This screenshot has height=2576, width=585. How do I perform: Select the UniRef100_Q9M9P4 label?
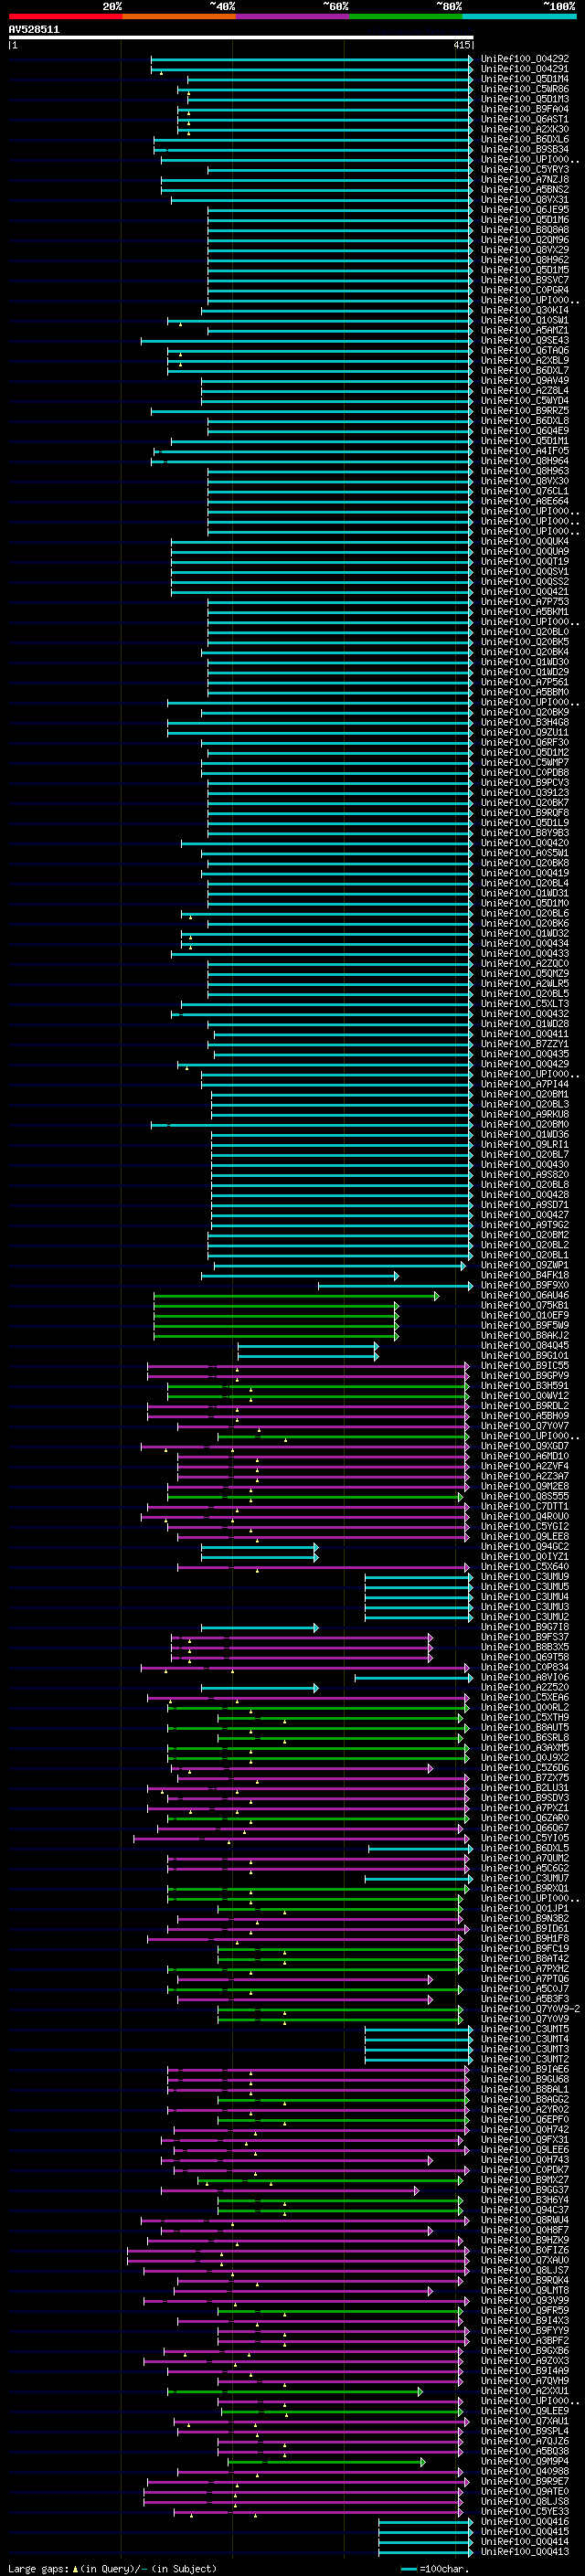[x=525, y=2461]
